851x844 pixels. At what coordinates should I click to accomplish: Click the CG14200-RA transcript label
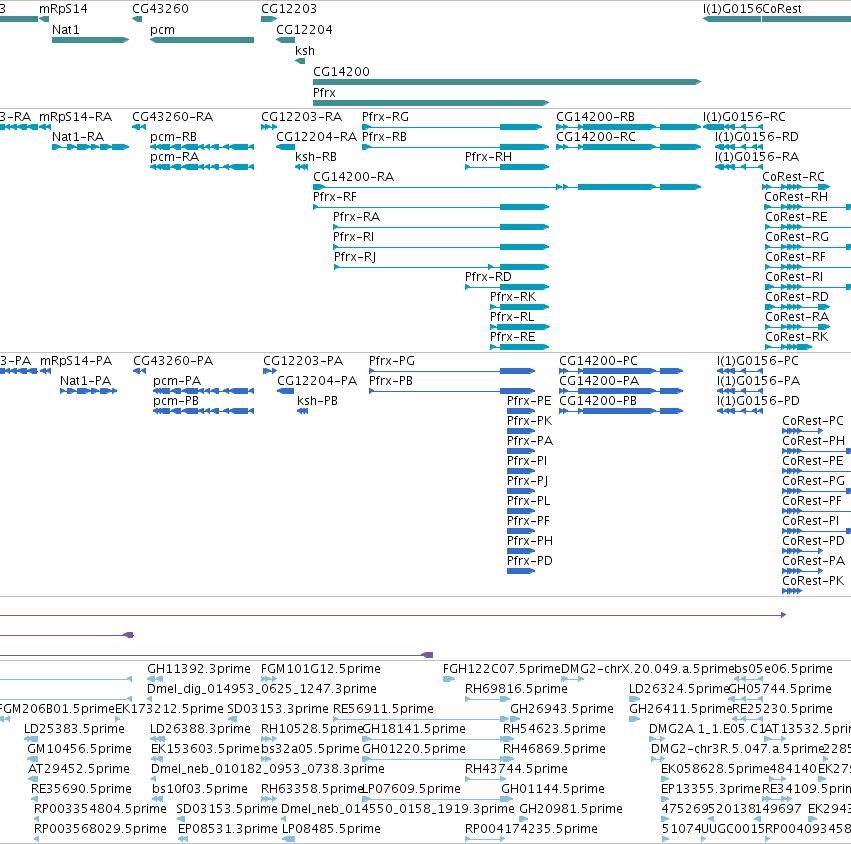click(x=353, y=177)
